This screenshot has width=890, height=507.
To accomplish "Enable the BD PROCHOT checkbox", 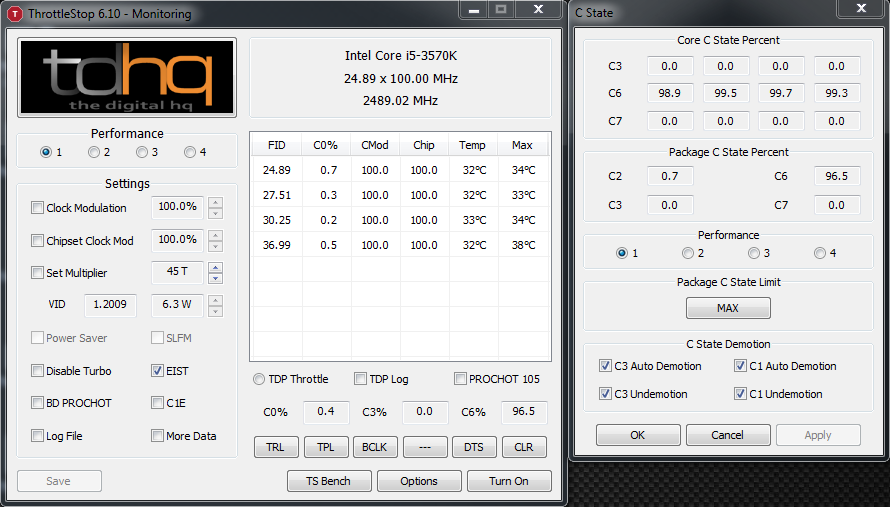I will tap(37, 403).
